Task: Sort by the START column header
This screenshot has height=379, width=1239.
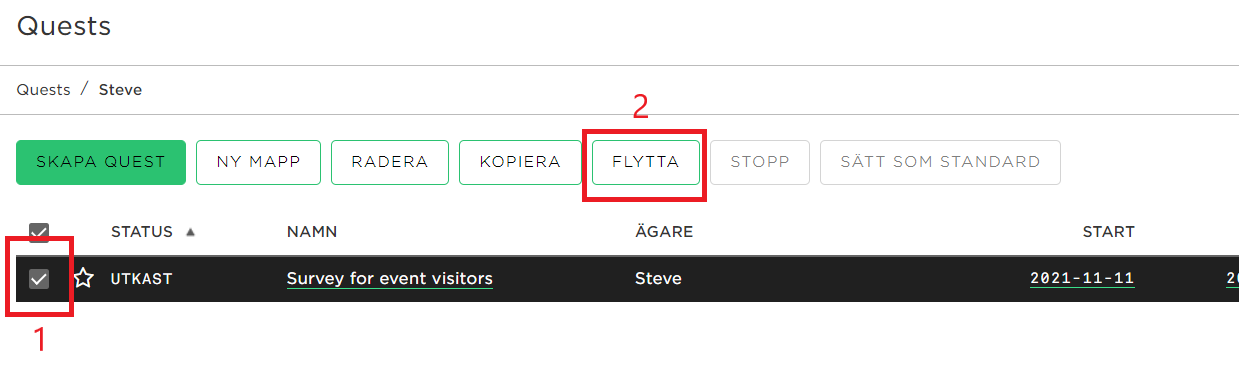Action: 1109,232
